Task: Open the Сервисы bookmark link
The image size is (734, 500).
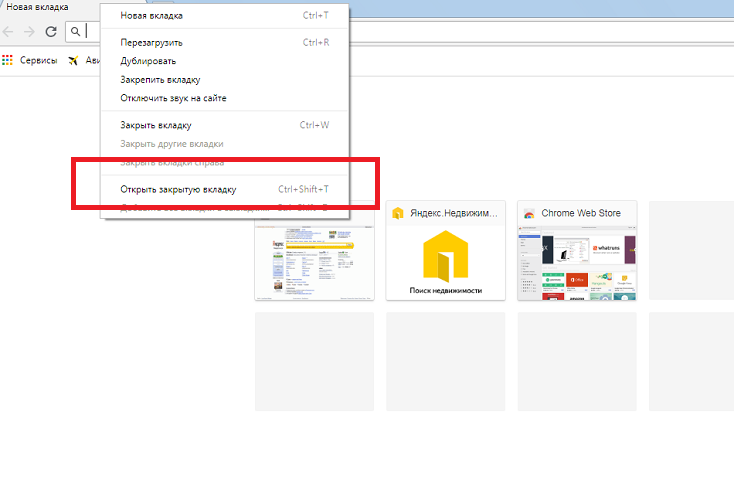Action: pos(38,60)
